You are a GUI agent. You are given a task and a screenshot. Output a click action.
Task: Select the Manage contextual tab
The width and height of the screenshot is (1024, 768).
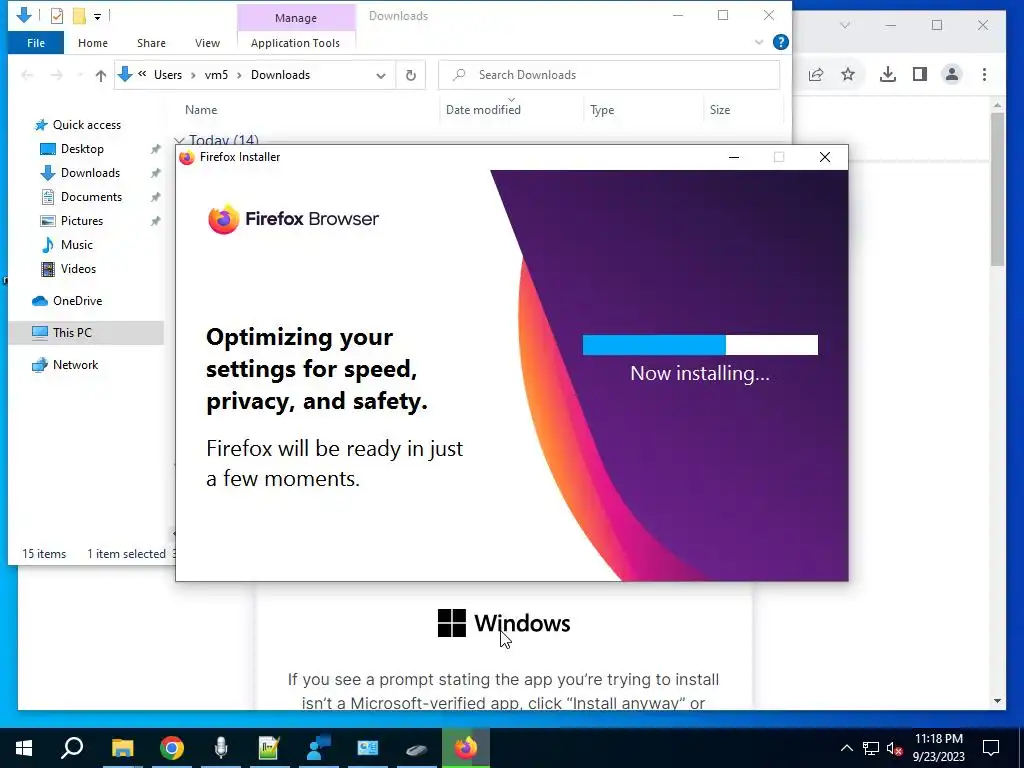point(296,18)
